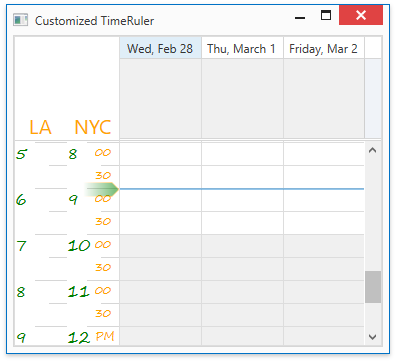396x362 pixels.
Task: Click the green current-time arrow marker
Action: pyautogui.click(x=102, y=189)
